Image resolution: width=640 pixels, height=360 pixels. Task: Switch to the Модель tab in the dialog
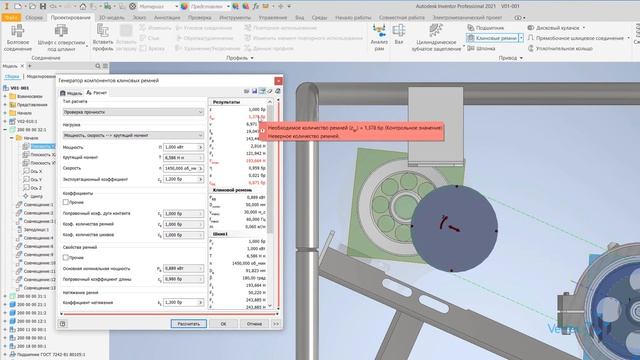tap(71, 93)
